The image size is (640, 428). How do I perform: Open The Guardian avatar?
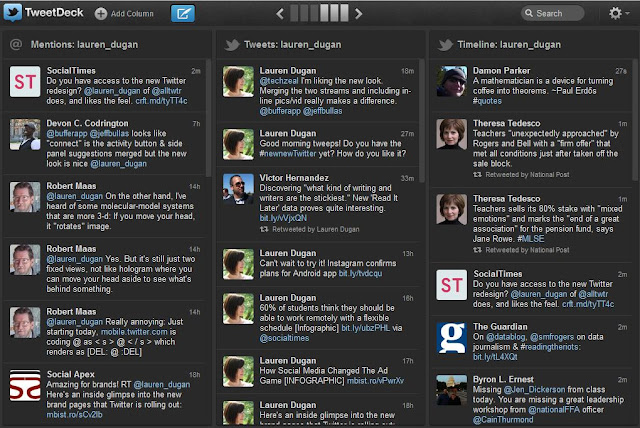[451, 338]
